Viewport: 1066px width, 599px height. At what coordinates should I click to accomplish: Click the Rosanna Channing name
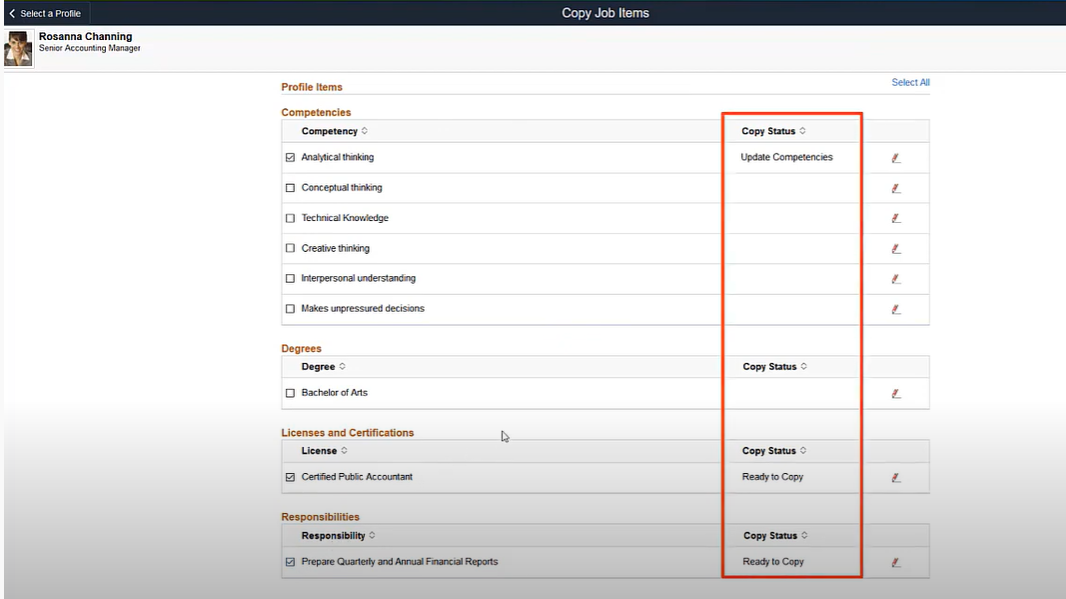click(86, 37)
